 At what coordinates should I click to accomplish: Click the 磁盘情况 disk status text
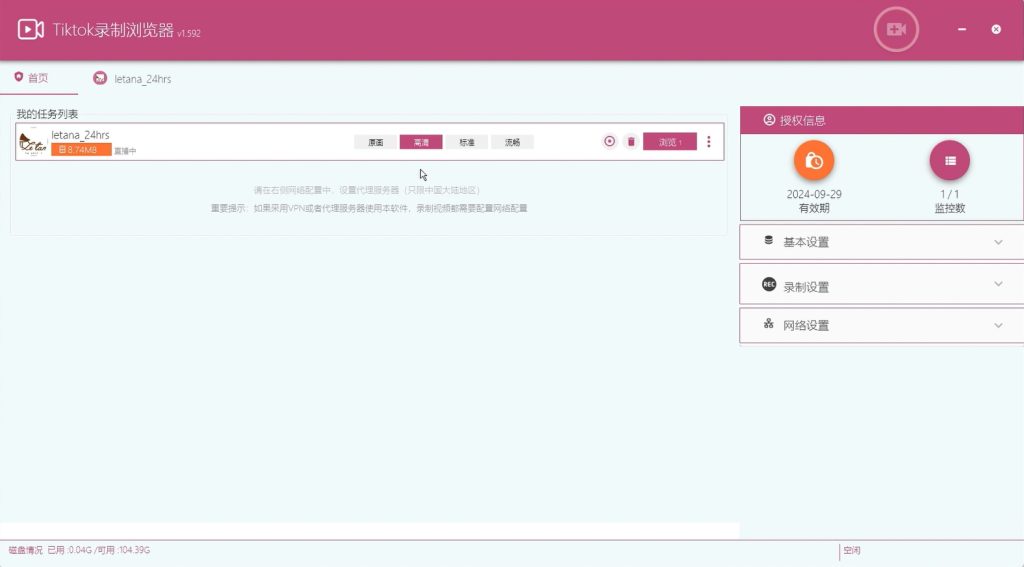(x=79, y=550)
